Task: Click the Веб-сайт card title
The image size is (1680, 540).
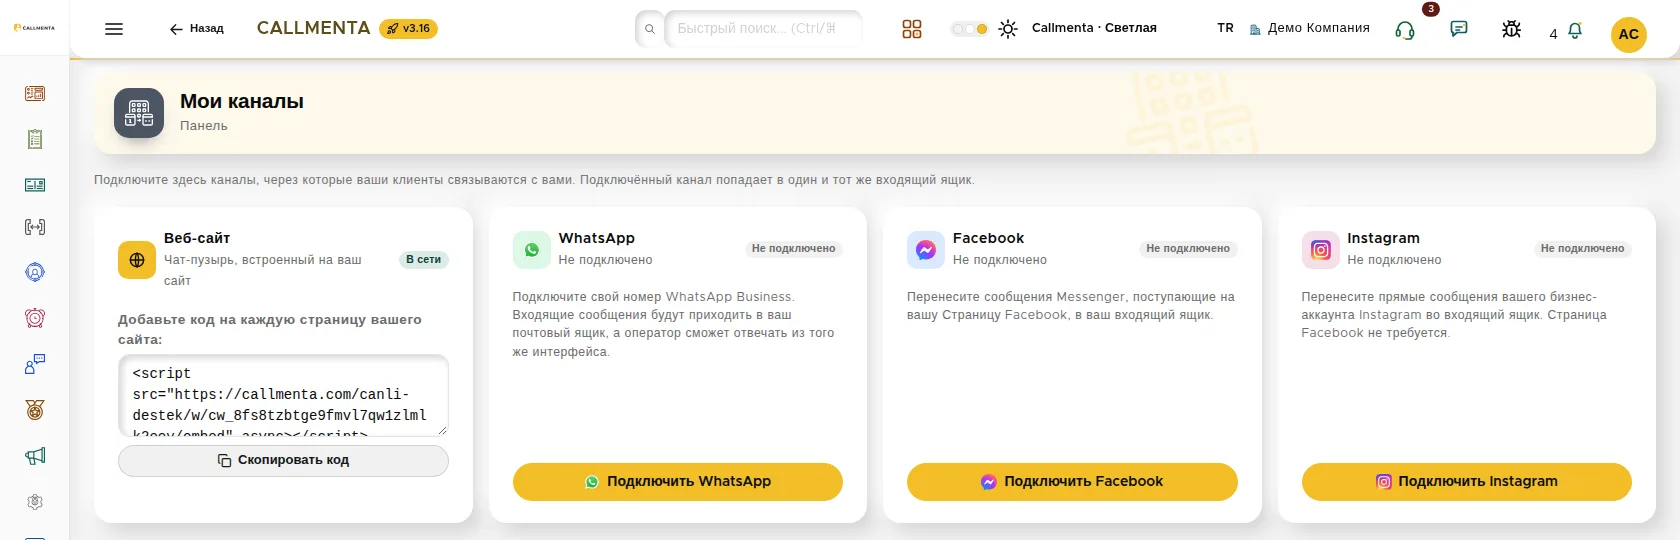Action: 197,238
